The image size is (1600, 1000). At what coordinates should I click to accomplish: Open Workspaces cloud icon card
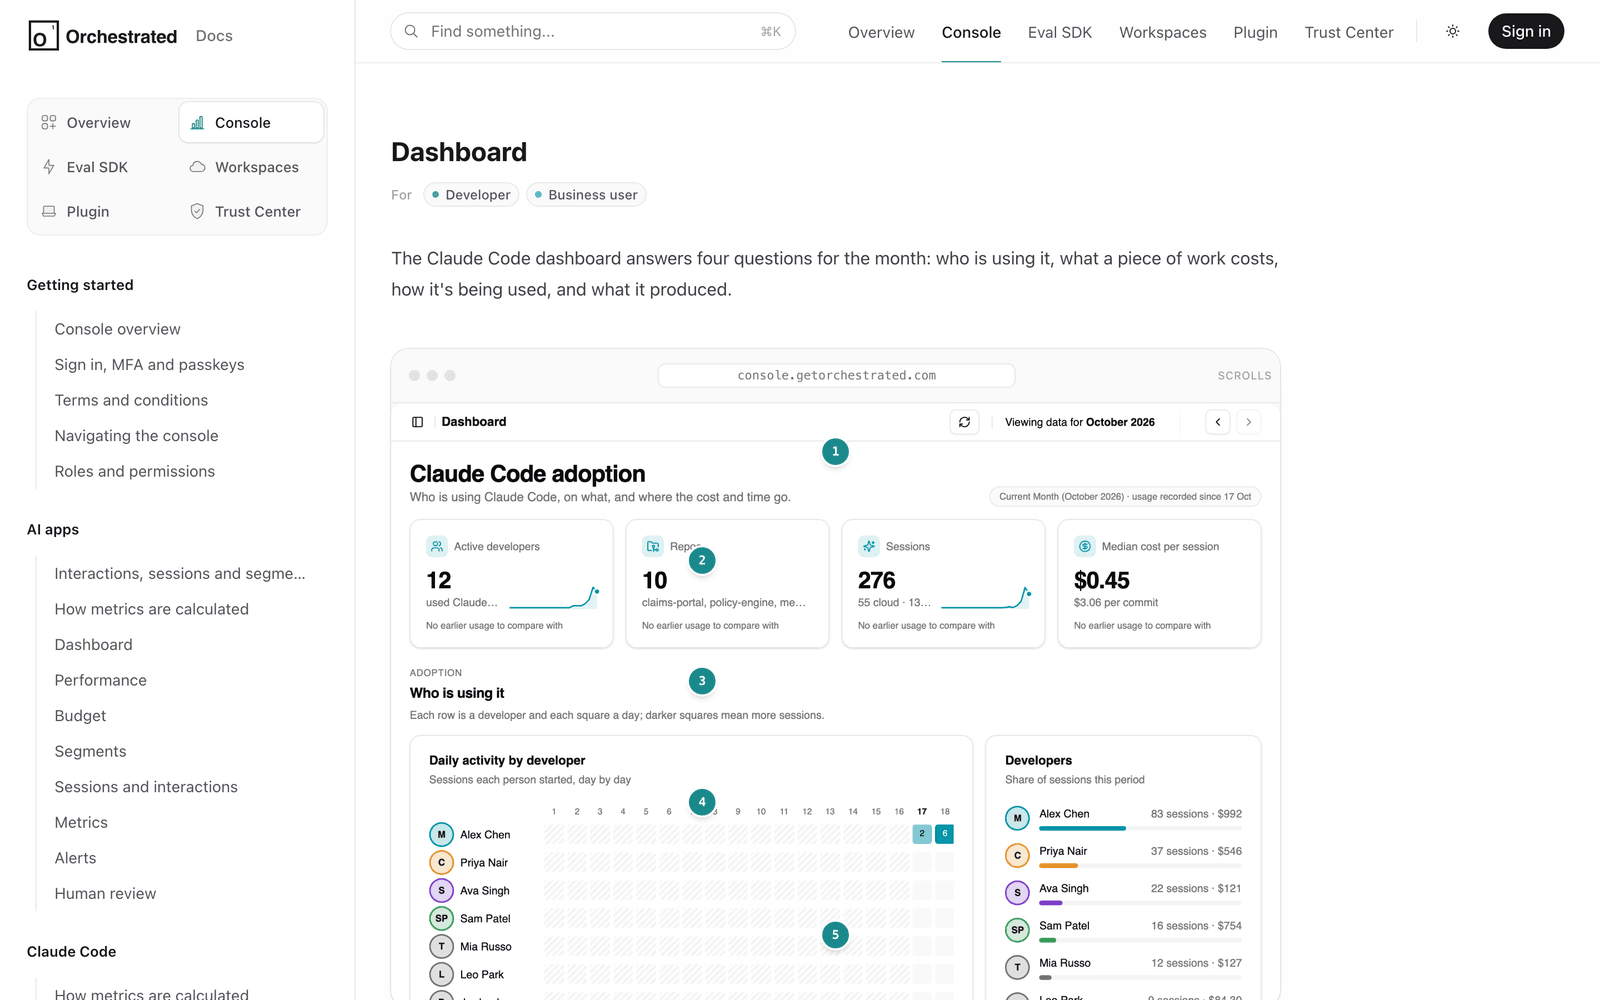[251, 167]
